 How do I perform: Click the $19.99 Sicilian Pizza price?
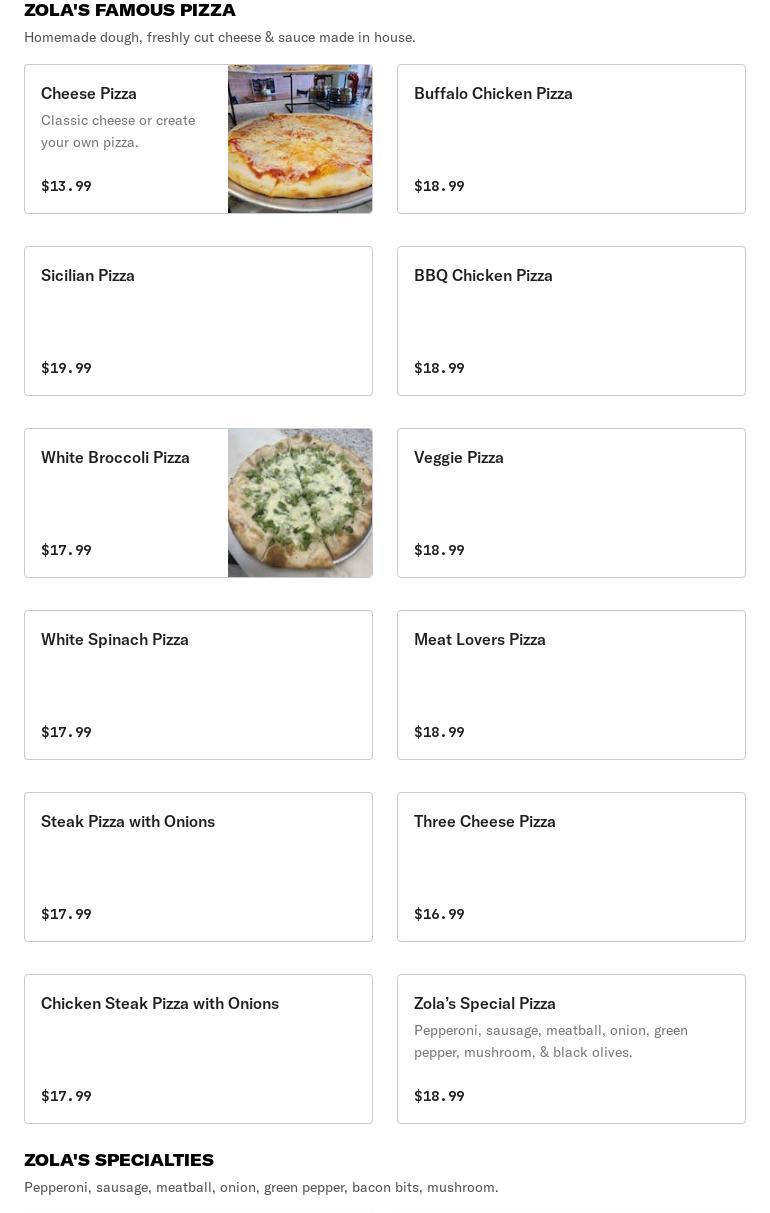pos(66,368)
